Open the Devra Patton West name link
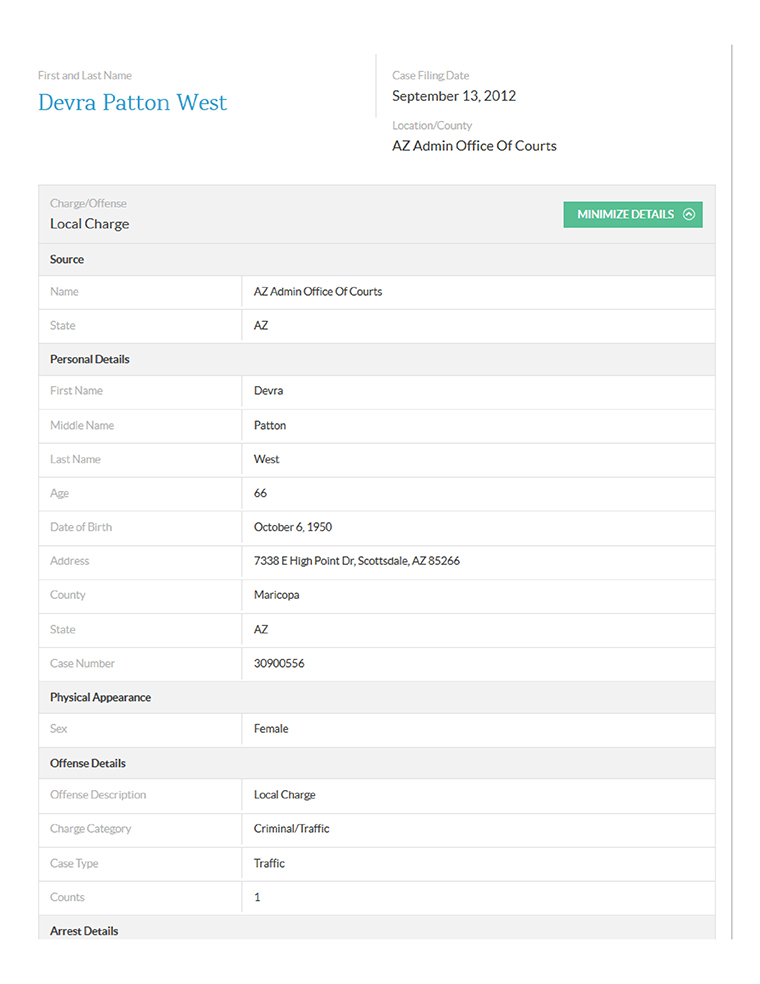The height and width of the screenshot is (984, 760). click(x=132, y=103)
